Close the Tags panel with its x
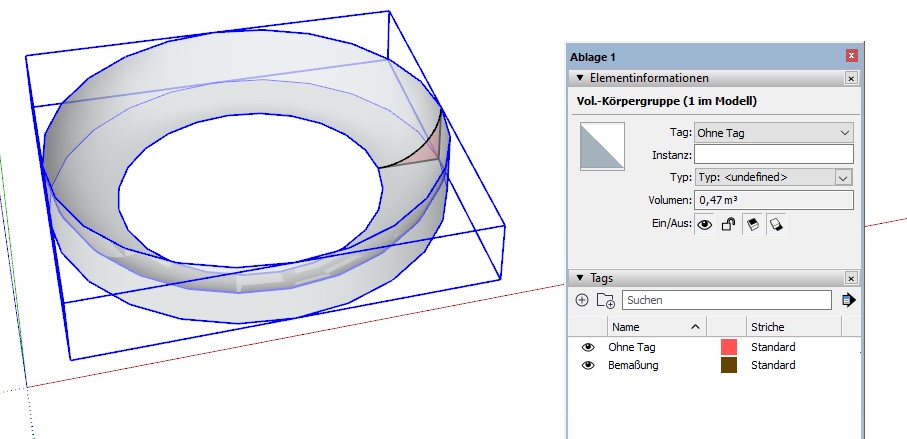907x439 pixels. [851, 278]
